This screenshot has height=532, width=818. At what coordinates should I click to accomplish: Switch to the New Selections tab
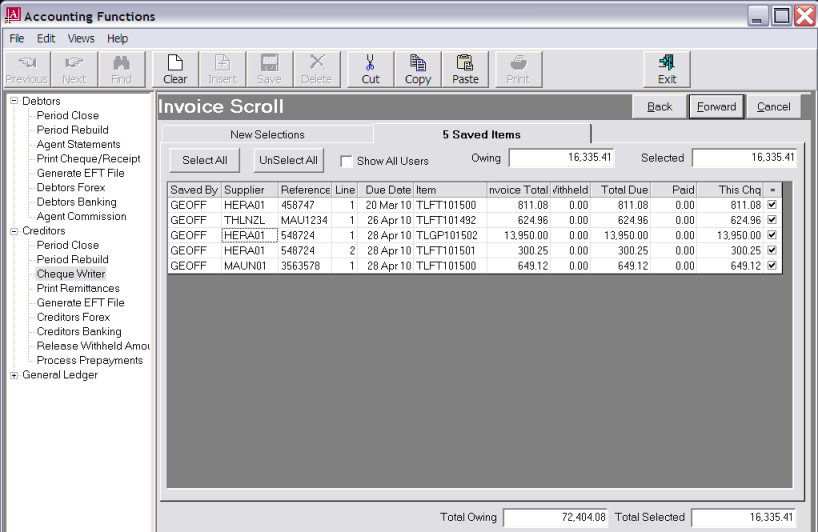click(267, 134)
